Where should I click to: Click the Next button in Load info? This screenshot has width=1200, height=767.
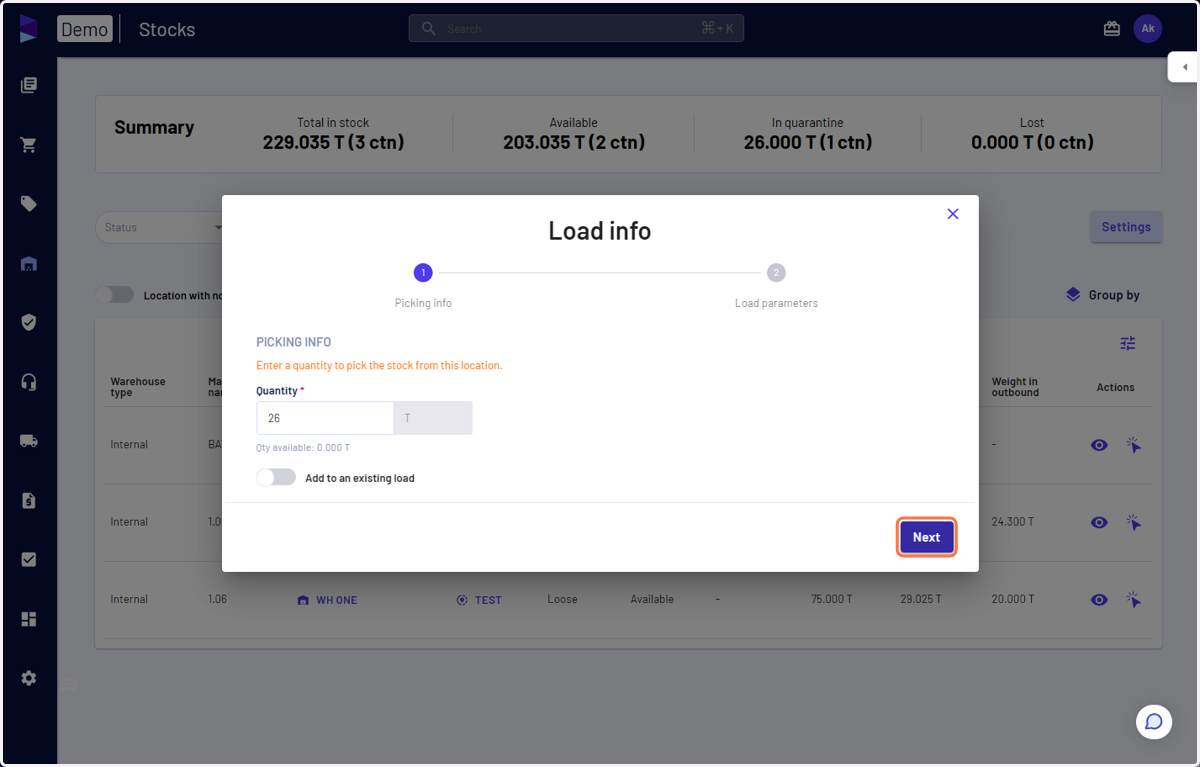coord(926,537)
